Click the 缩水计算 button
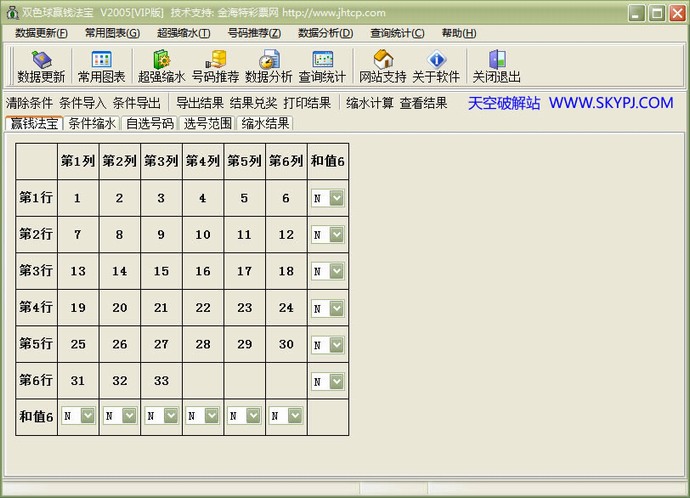This screenshot has width=690, height=498. click(370, 103)
